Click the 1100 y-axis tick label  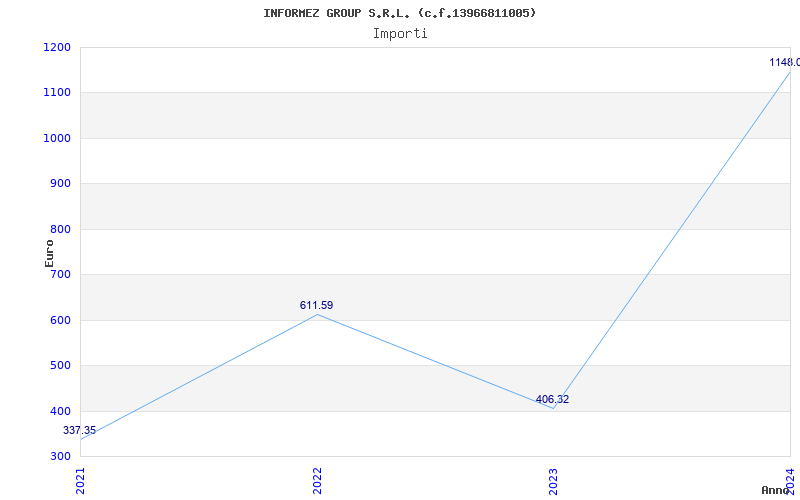57,93
